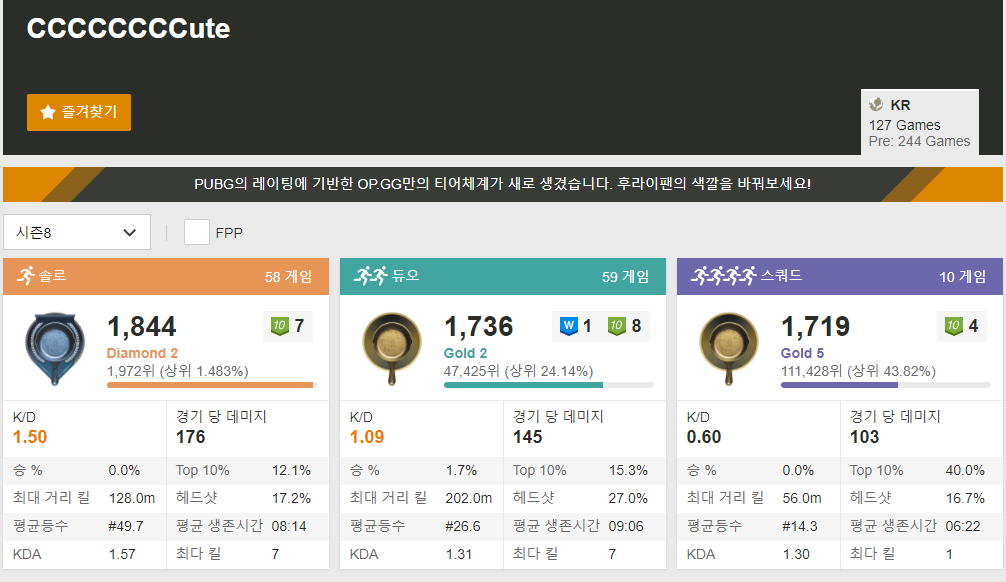Click the duo blue win badge icon

tap(568, 326)
